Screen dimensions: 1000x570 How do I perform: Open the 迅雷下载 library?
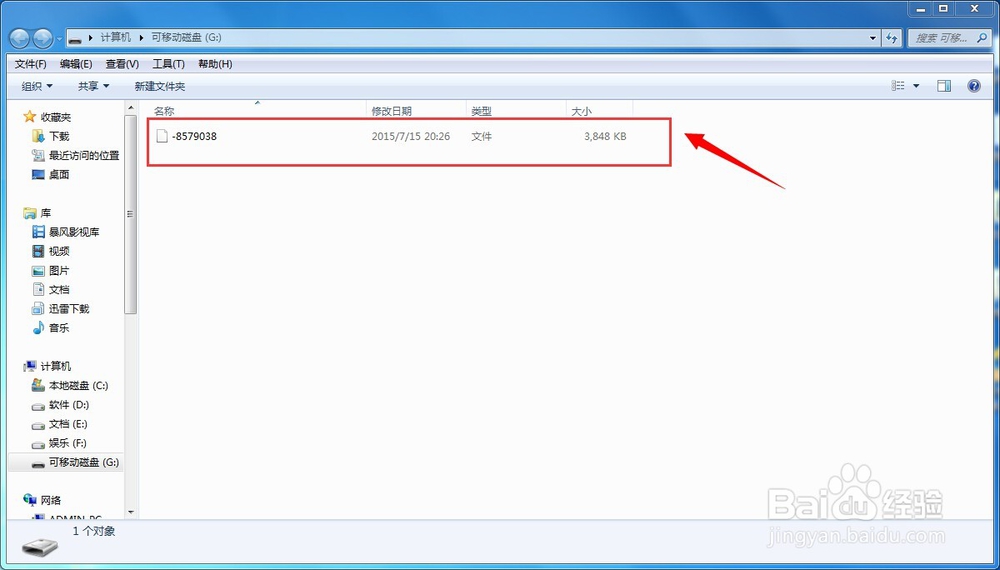click(69, 309)
